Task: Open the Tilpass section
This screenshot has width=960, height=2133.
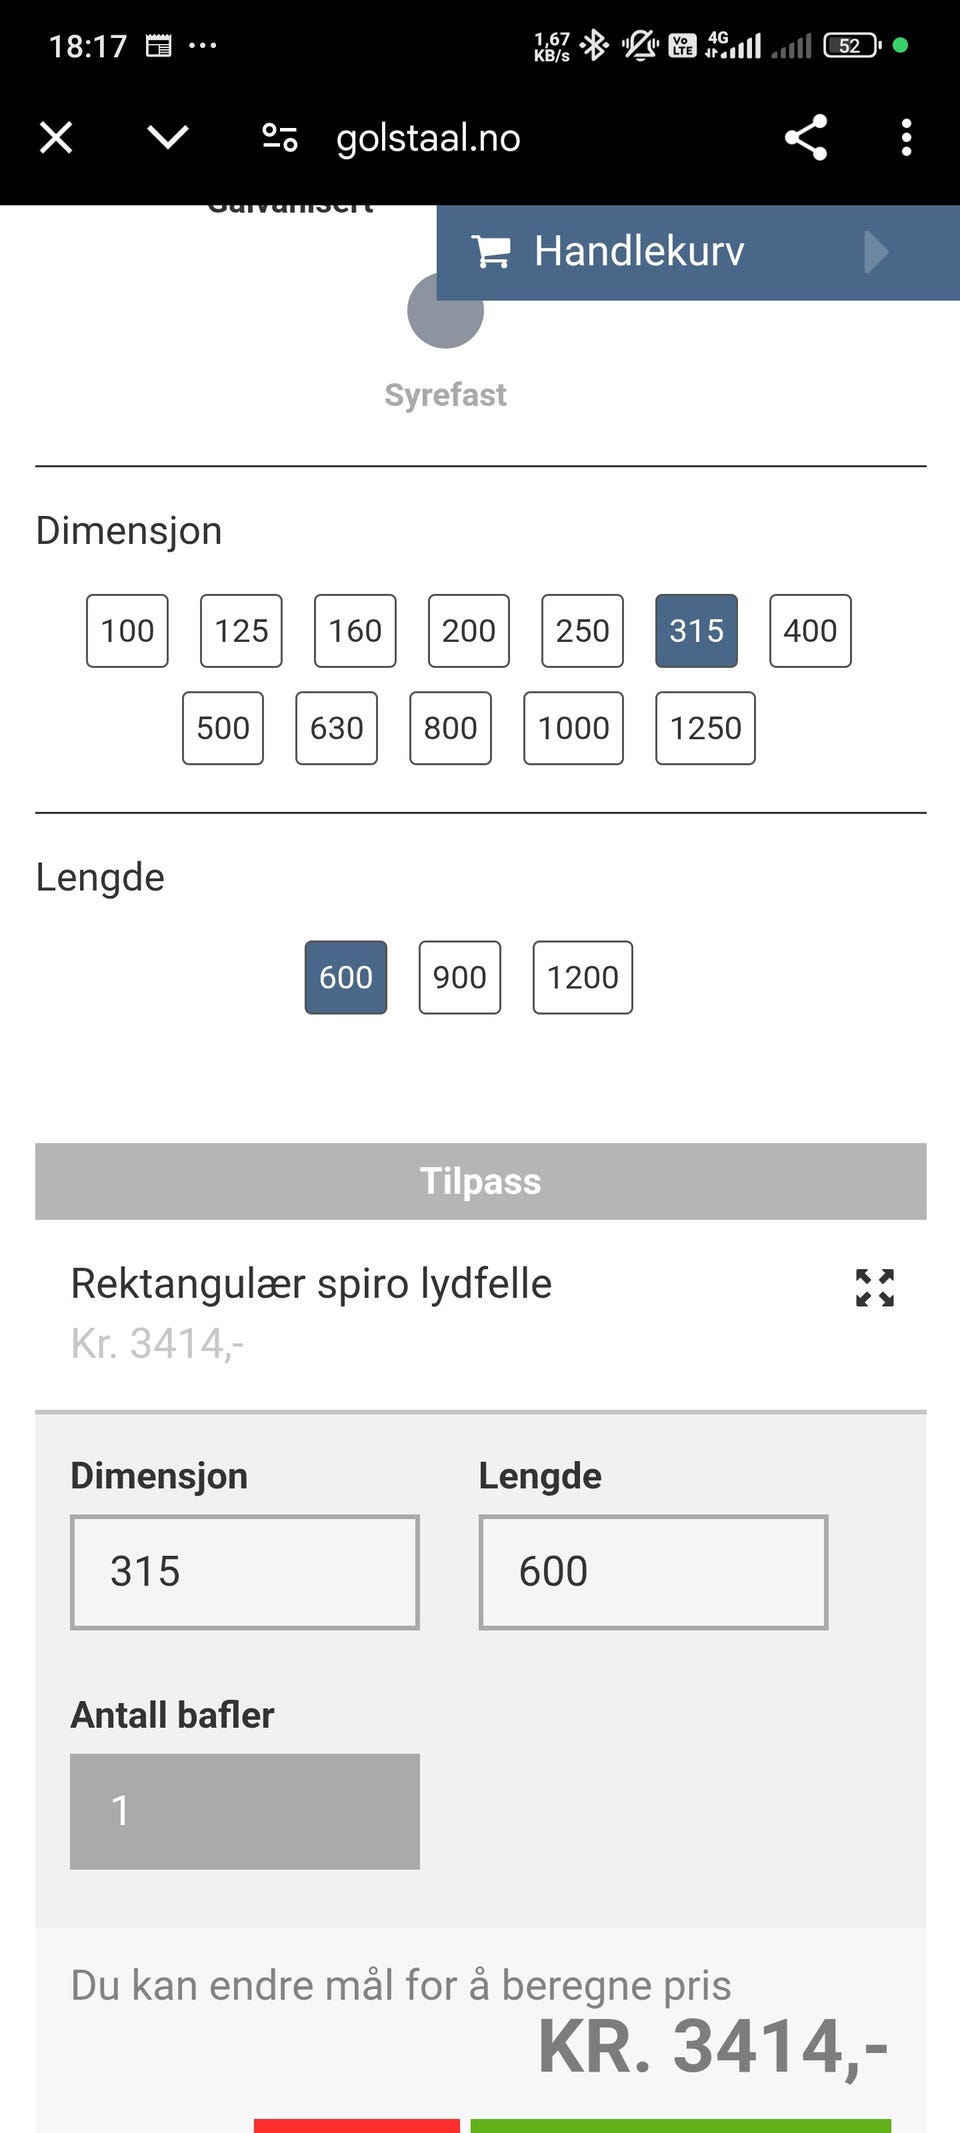Action: pyautogui.click(x=480, y=1181)
